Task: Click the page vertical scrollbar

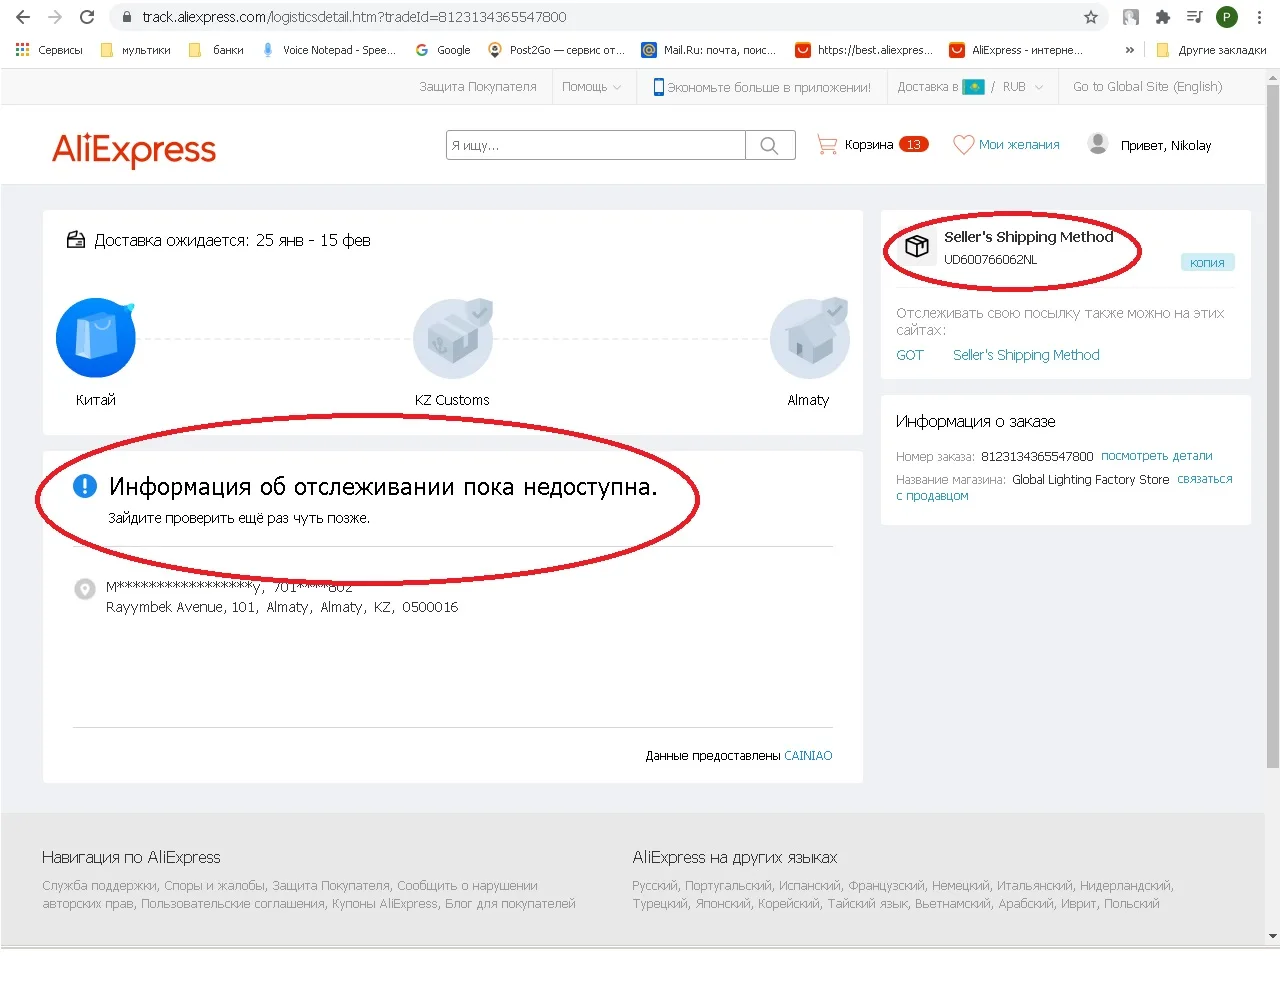Action: tap(1272, 425)
